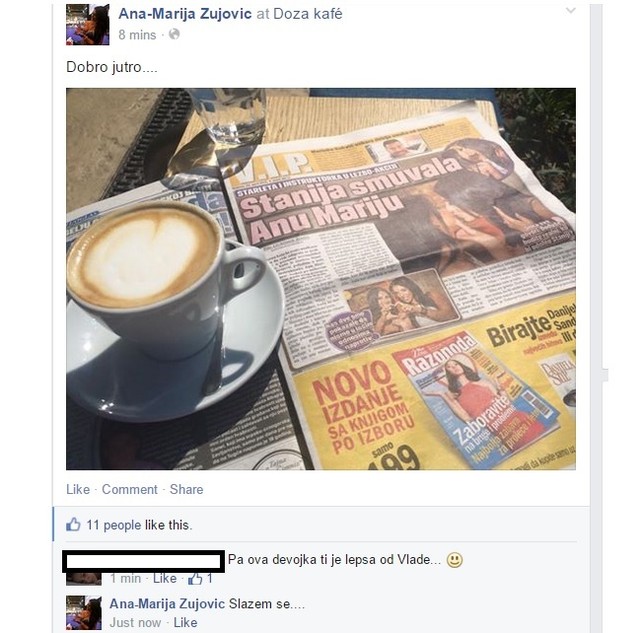Open Ana-Marija Zujovic profile from post header
The width and height of the screenshot is (640, 633).
[185, 14]
